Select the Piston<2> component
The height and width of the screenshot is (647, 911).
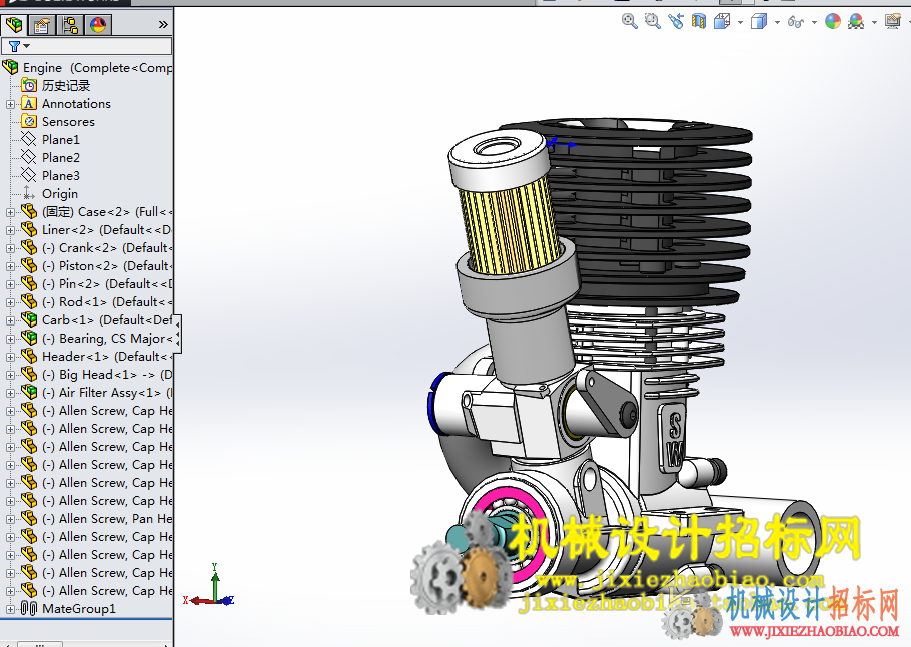(x=96, y=265)
